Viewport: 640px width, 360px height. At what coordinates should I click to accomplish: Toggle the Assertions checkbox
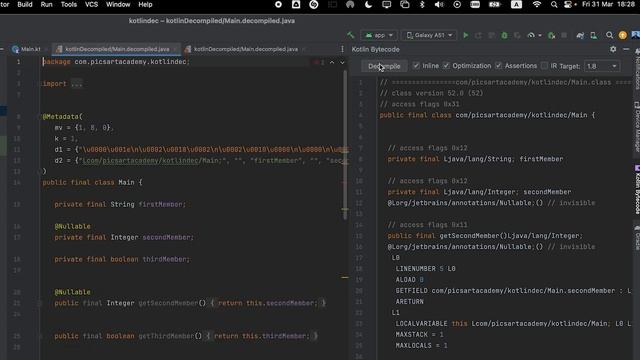coord(498,66)
